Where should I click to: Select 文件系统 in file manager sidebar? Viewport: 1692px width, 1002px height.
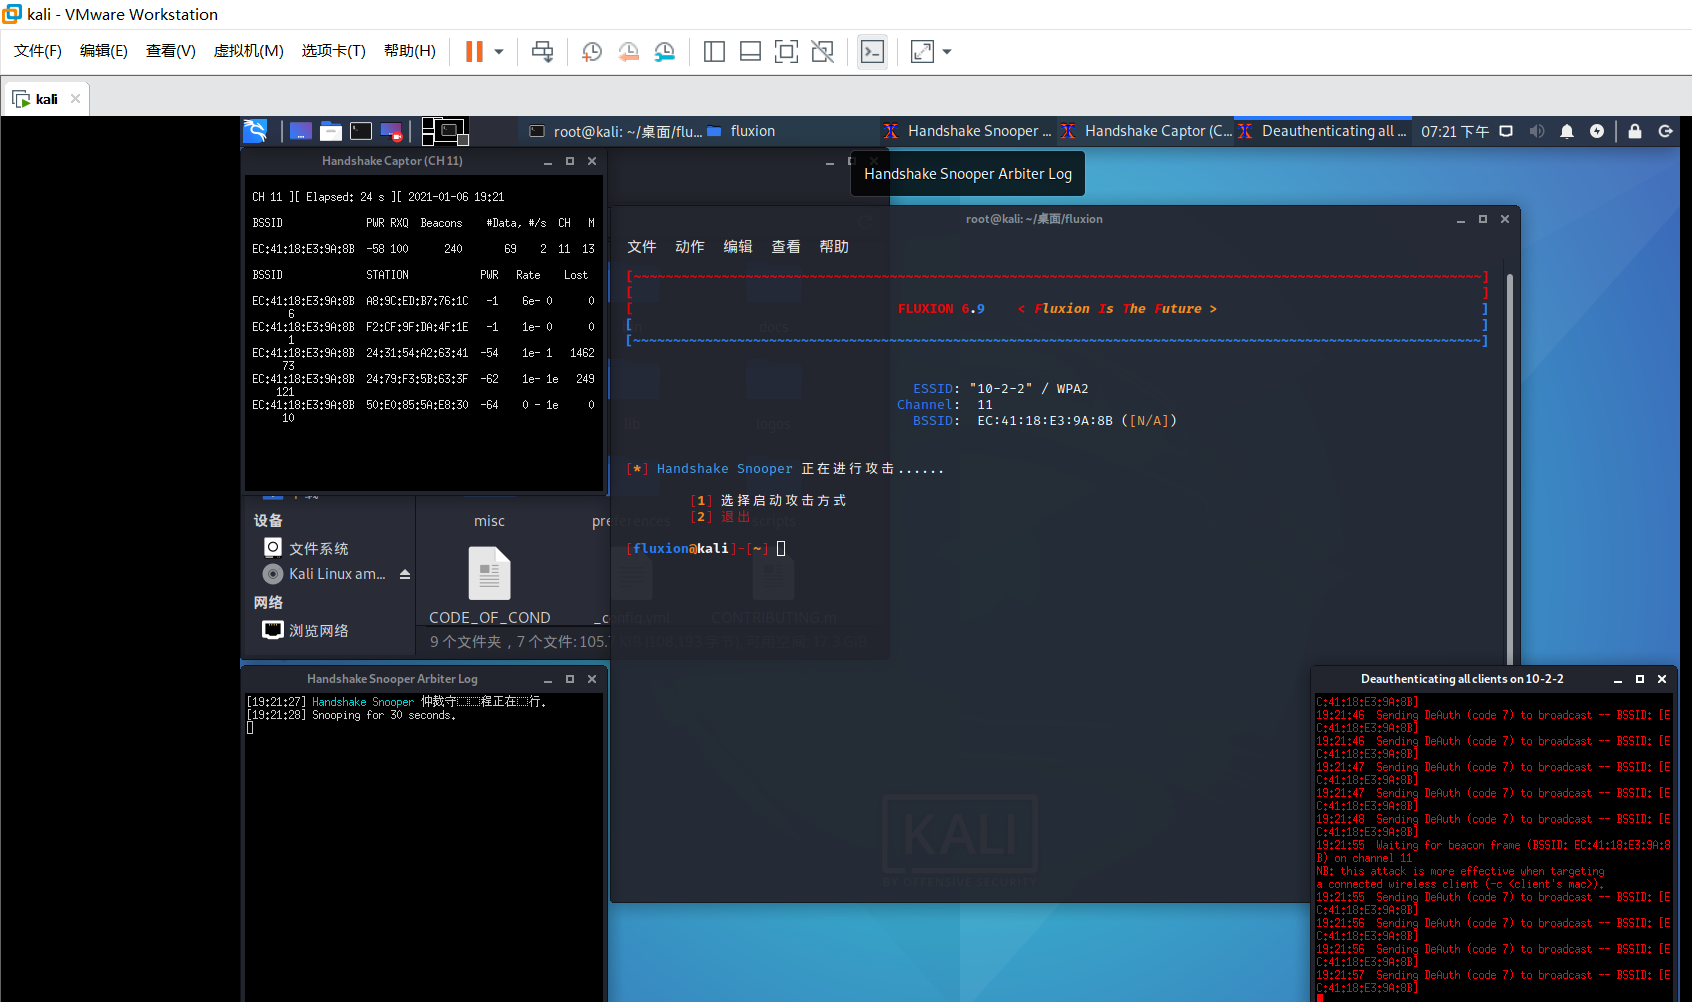[x=318, y=548]
